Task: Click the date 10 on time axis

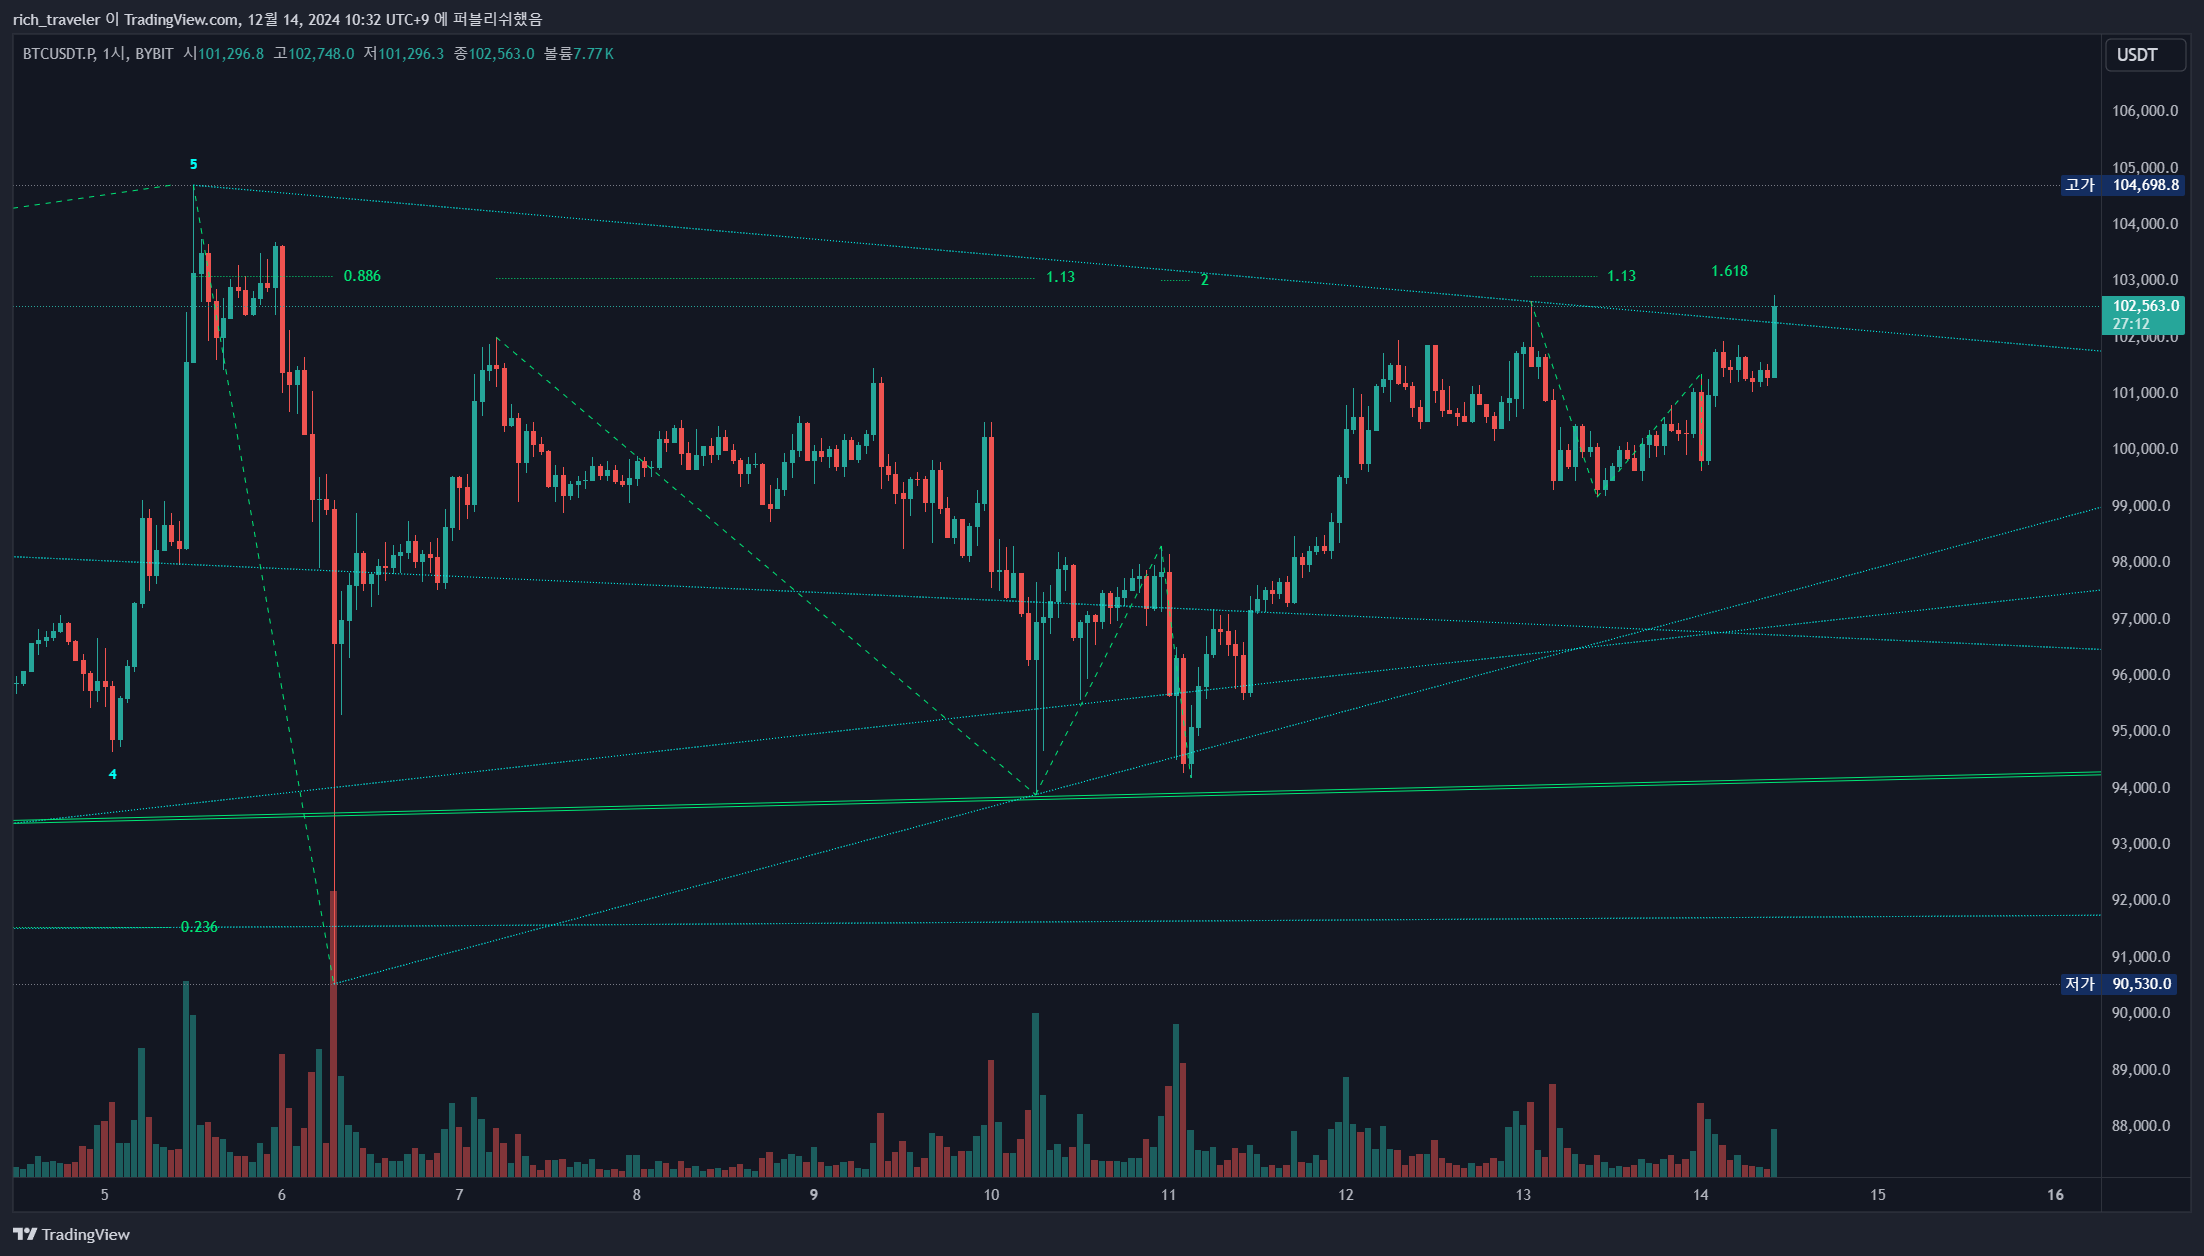Action: pyautogui.click(x=991, y=1194)
